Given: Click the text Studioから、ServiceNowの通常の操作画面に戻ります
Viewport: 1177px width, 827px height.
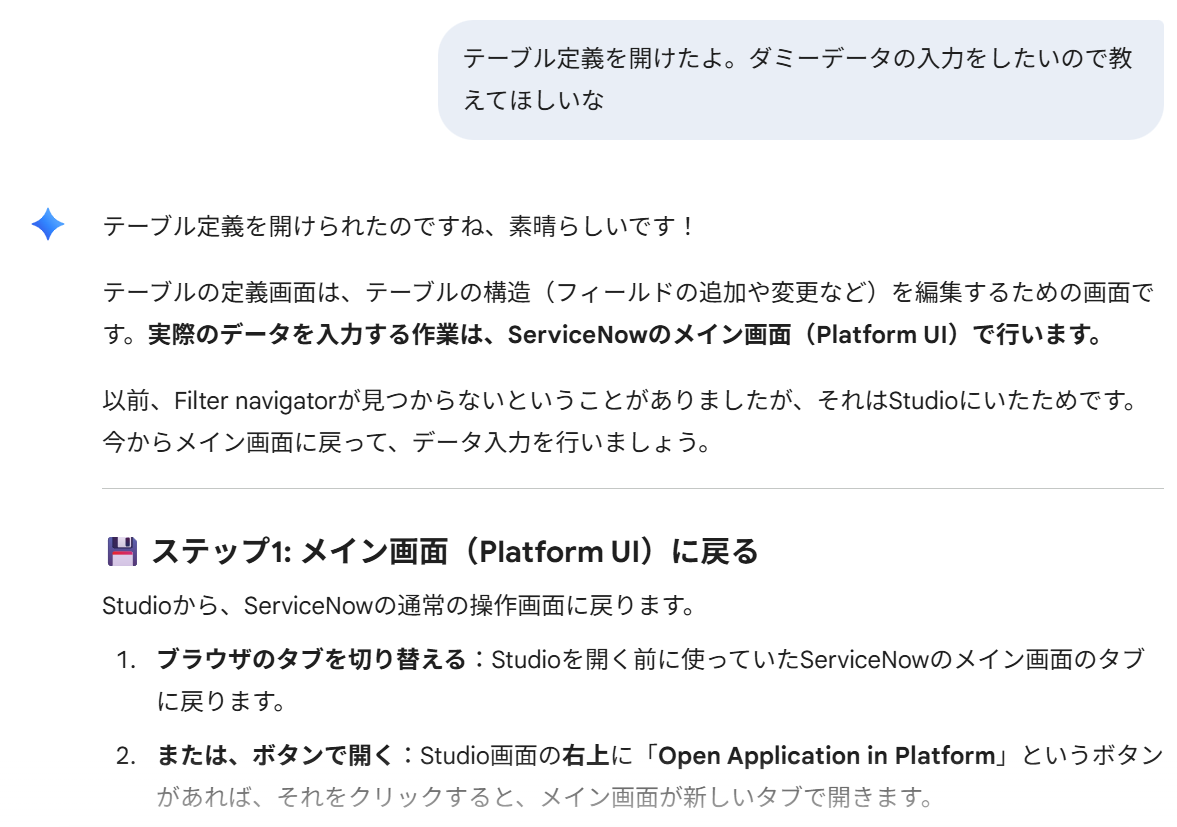Looking at the screenshot, I should click(399, 605).
